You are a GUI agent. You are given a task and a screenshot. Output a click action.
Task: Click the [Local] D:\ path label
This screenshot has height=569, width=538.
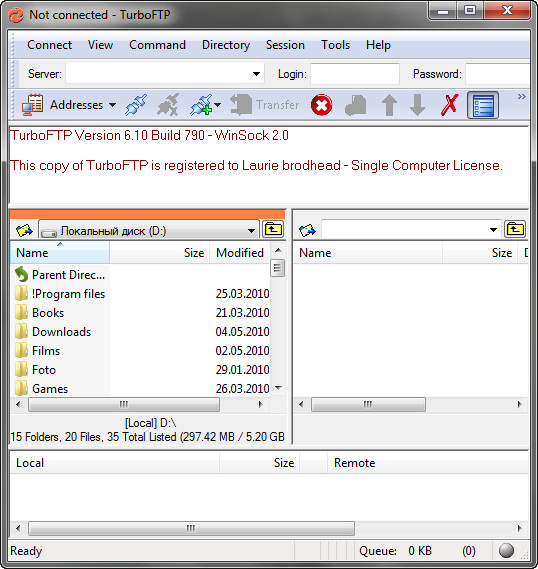150,423
